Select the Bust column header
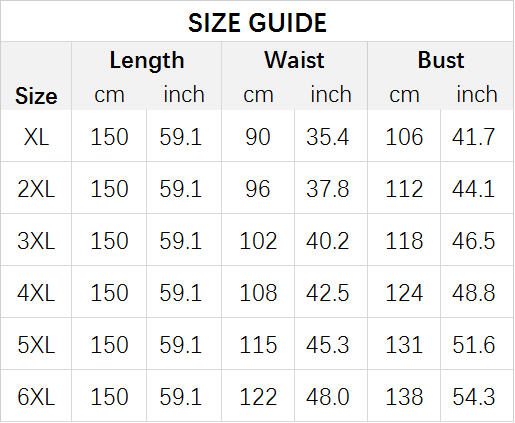This screenshot has height=423, width=515. tap(441, 60)
